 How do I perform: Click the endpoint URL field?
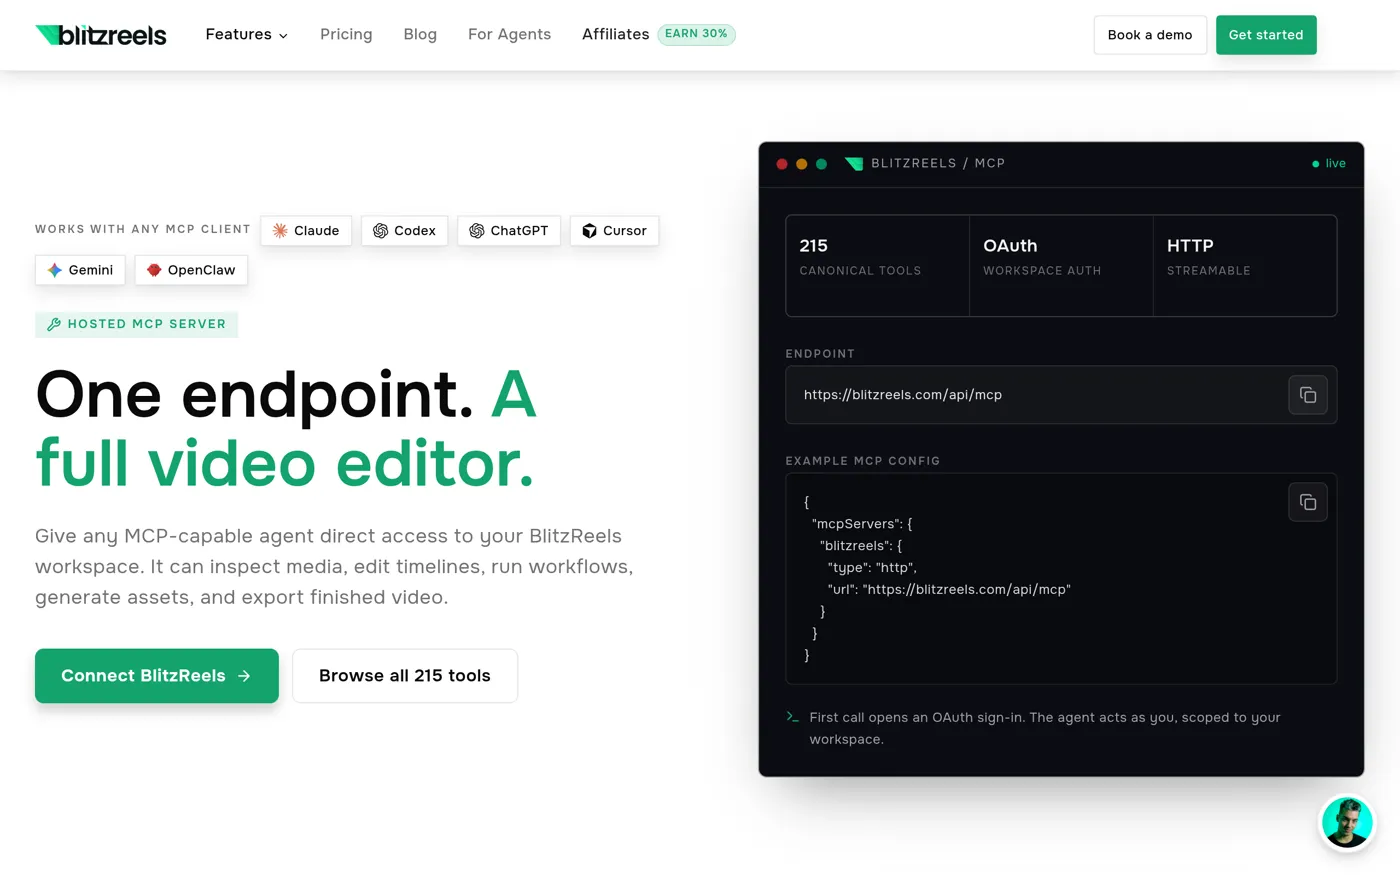1061,395
